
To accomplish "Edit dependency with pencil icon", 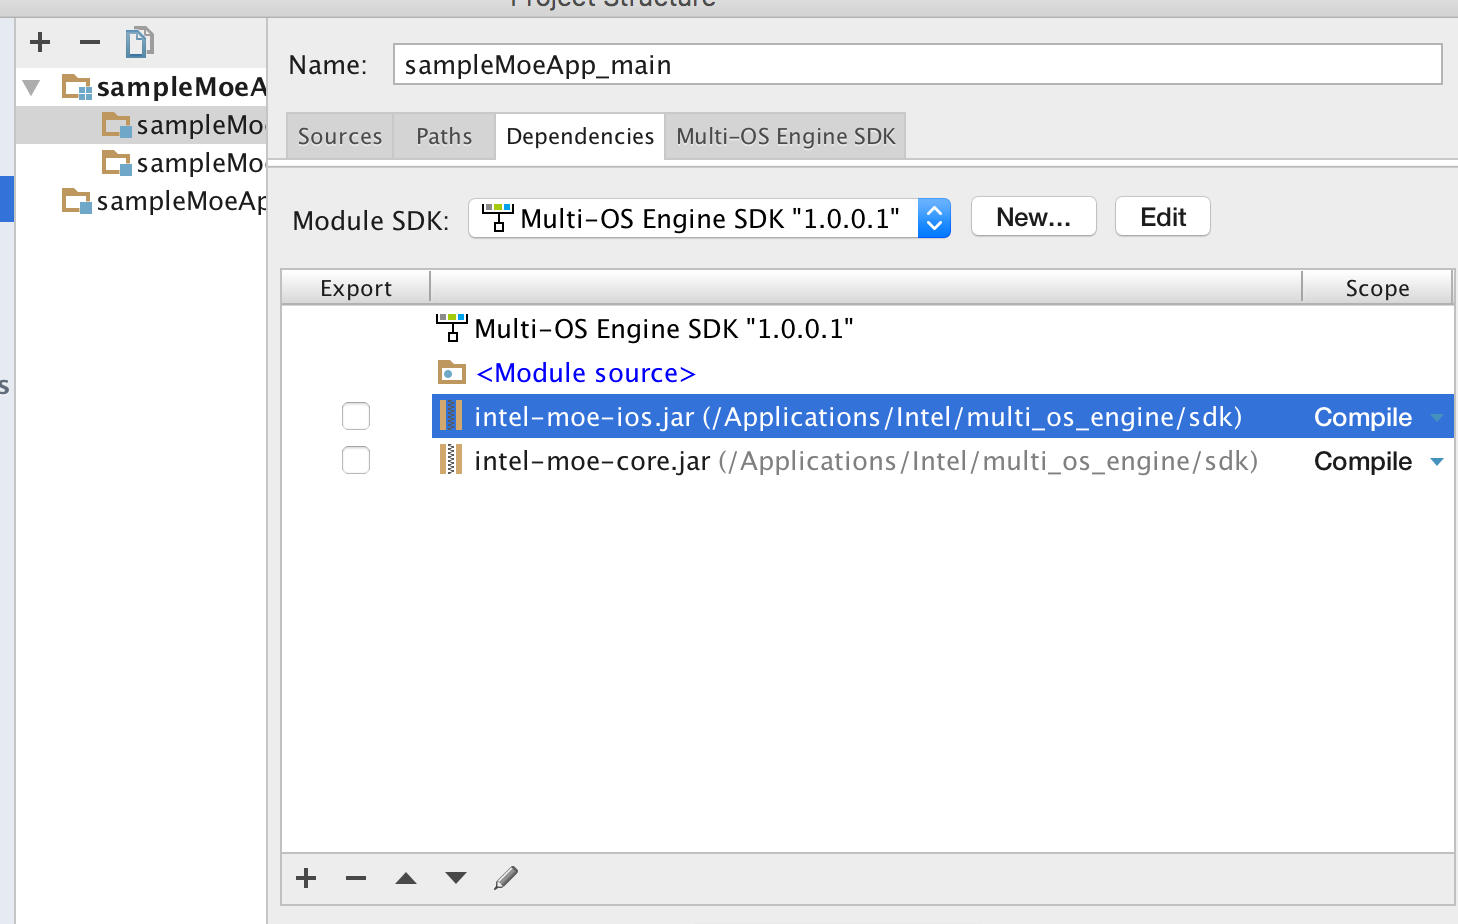I will coord(506,878).
